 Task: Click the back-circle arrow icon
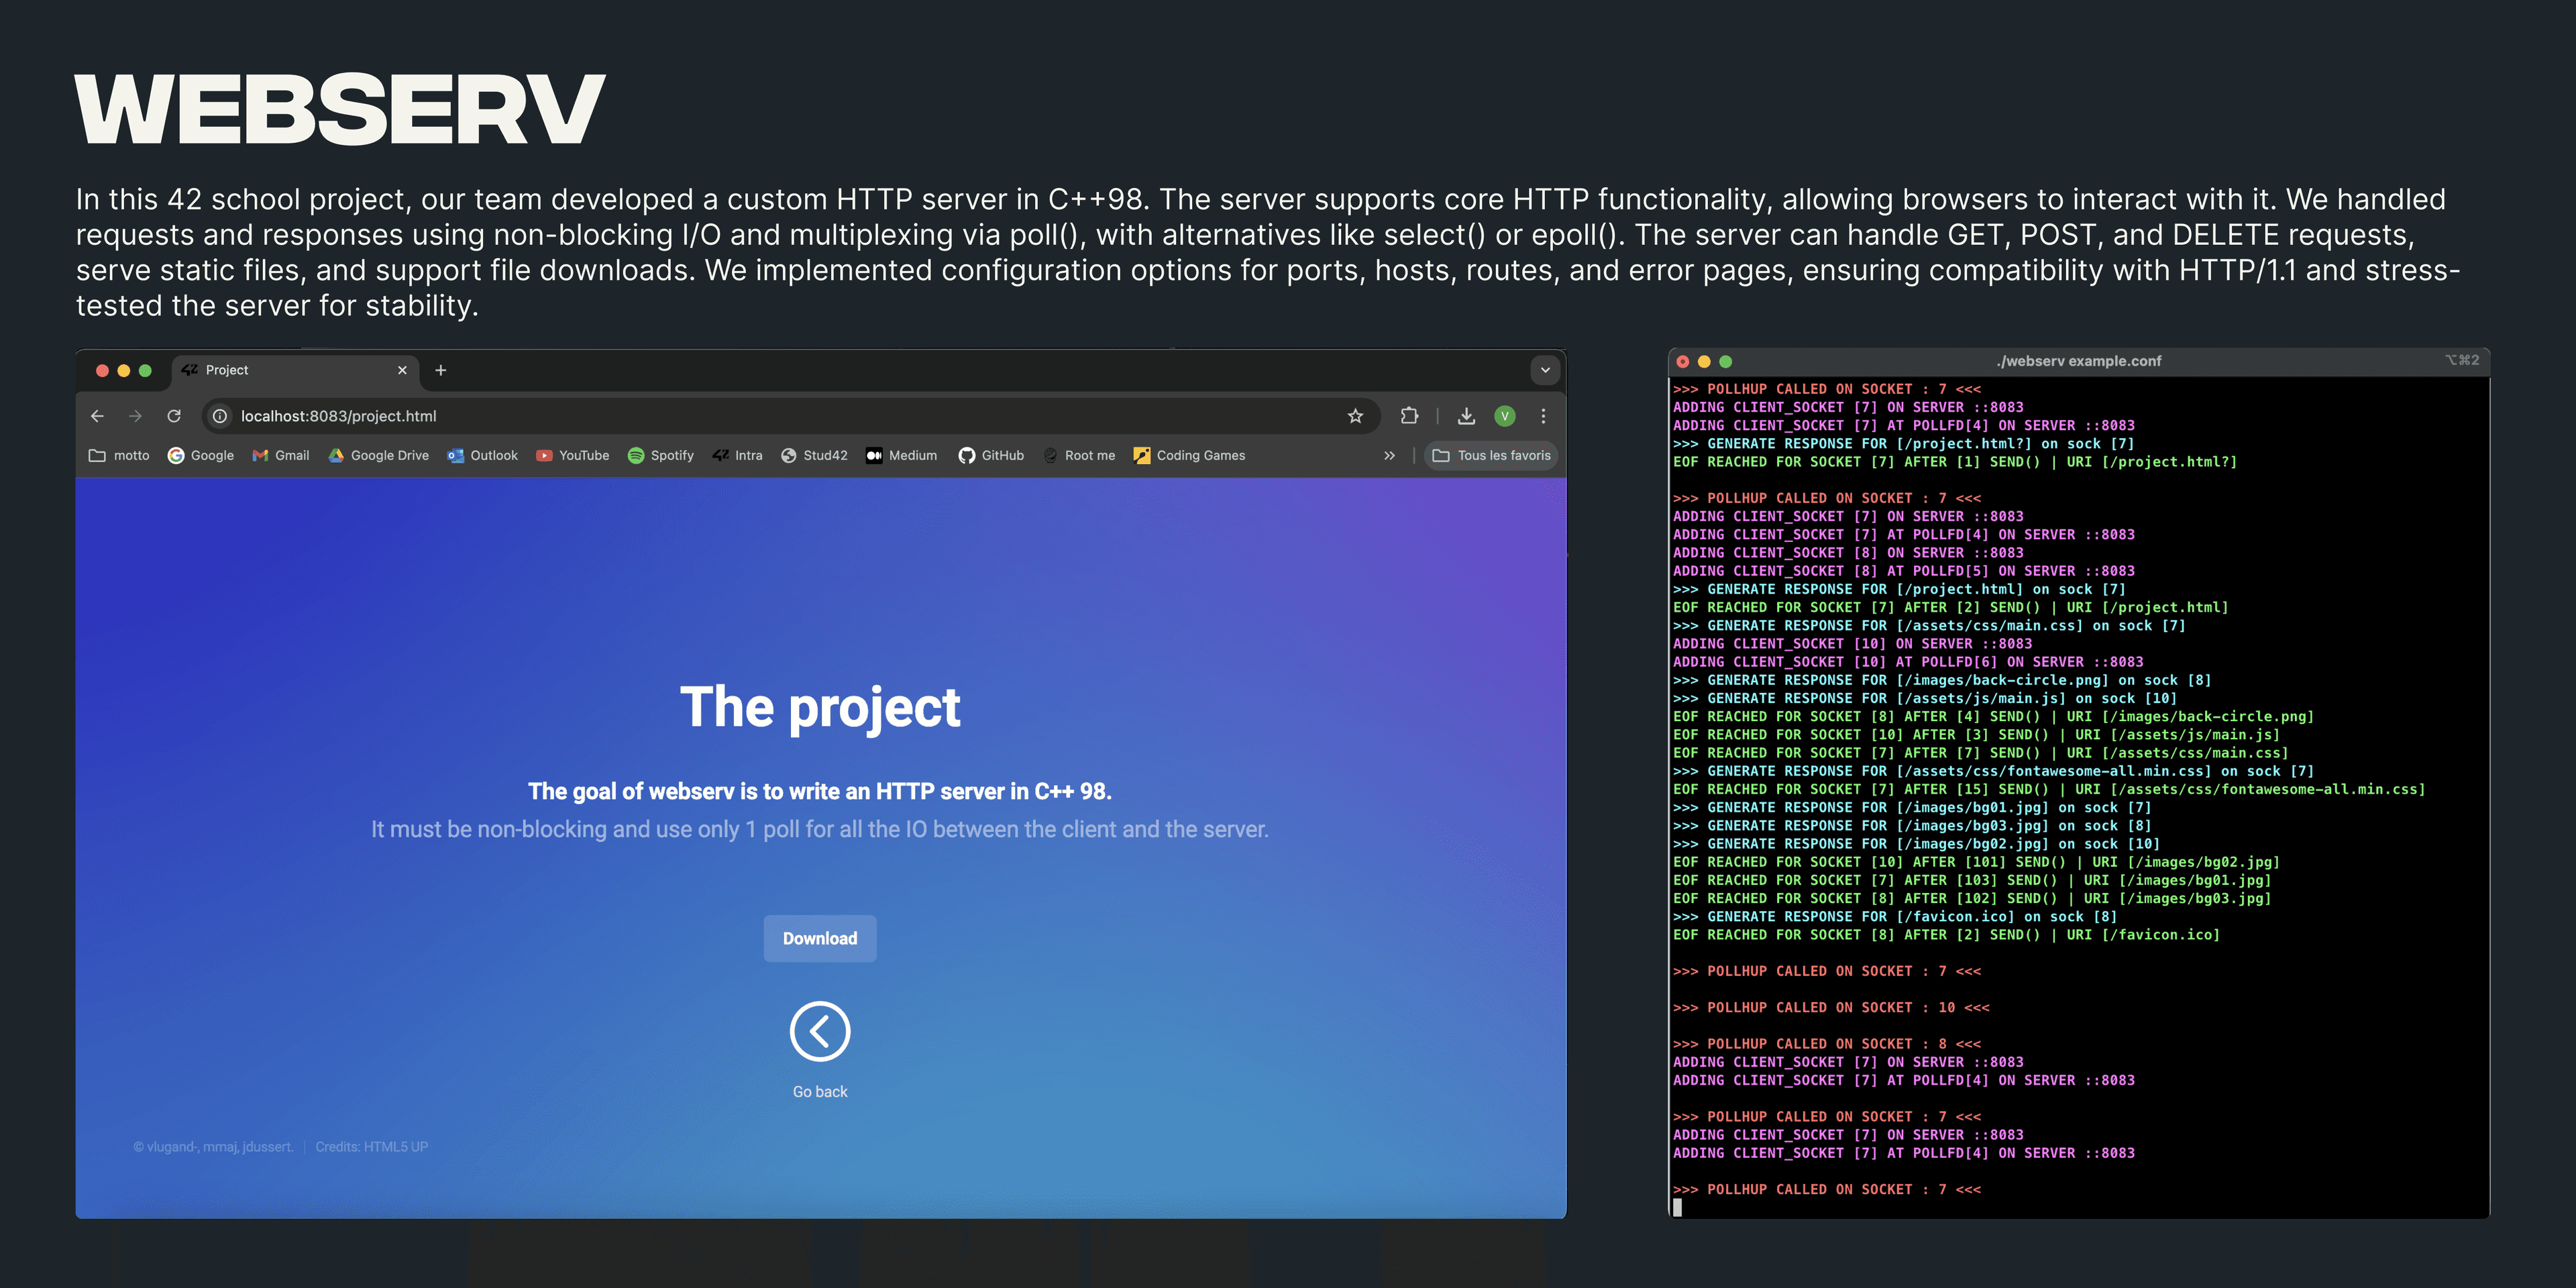820,1031
